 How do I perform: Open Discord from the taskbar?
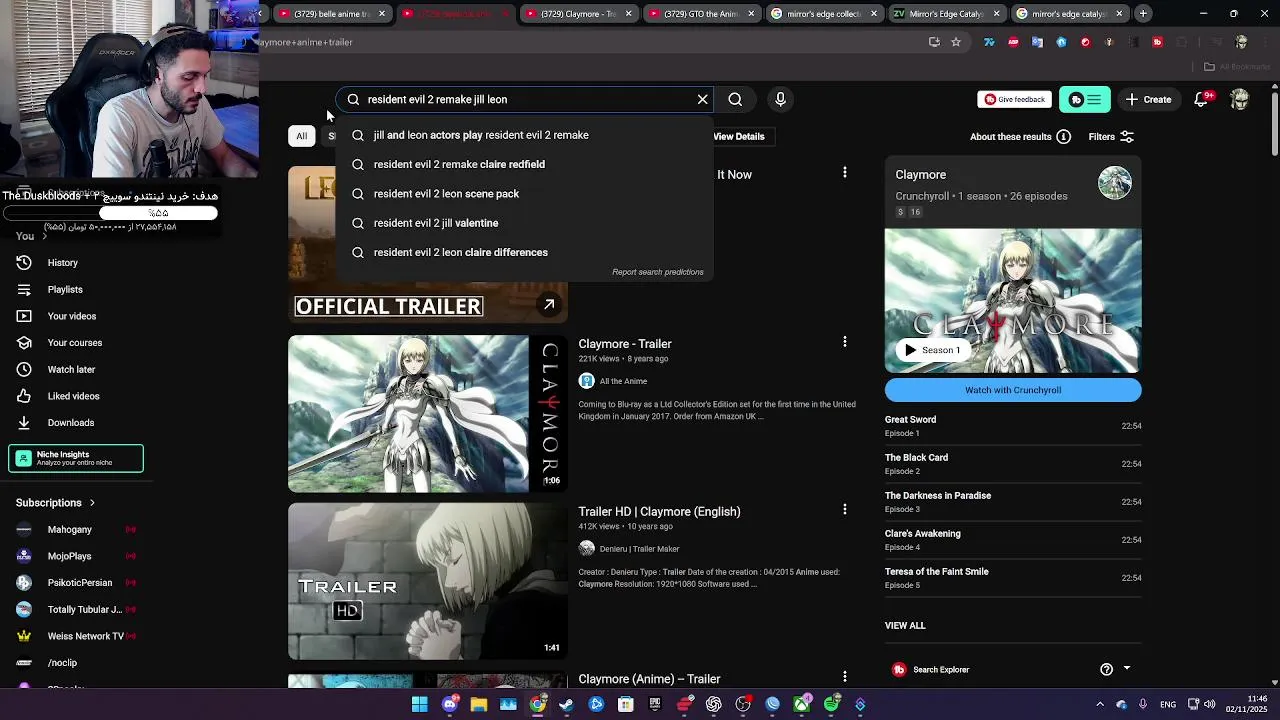coord(449,704)
